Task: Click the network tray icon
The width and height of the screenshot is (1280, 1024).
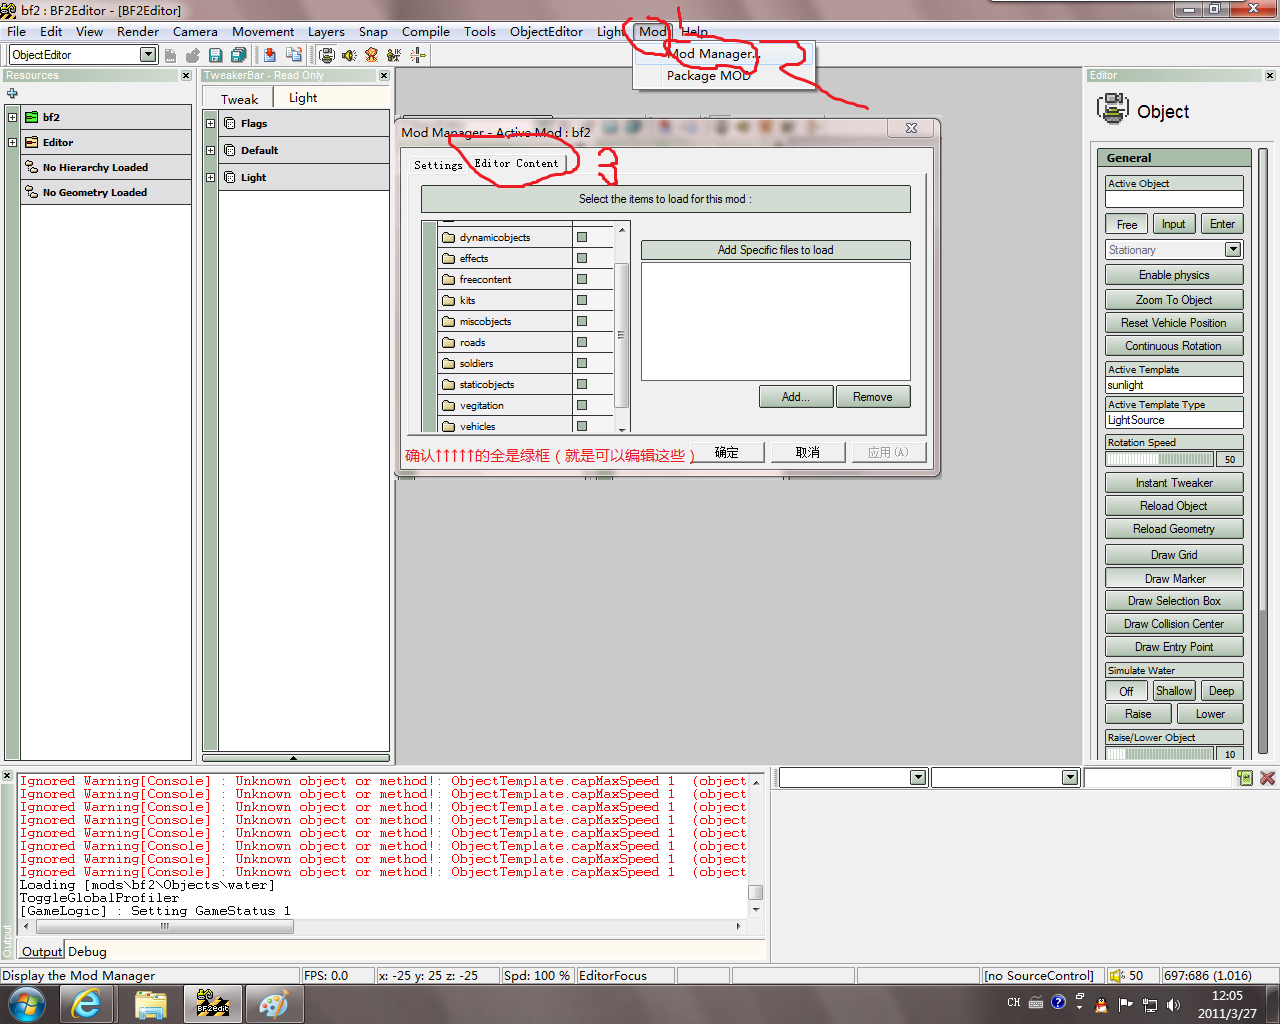Action: (1149, 1004)
